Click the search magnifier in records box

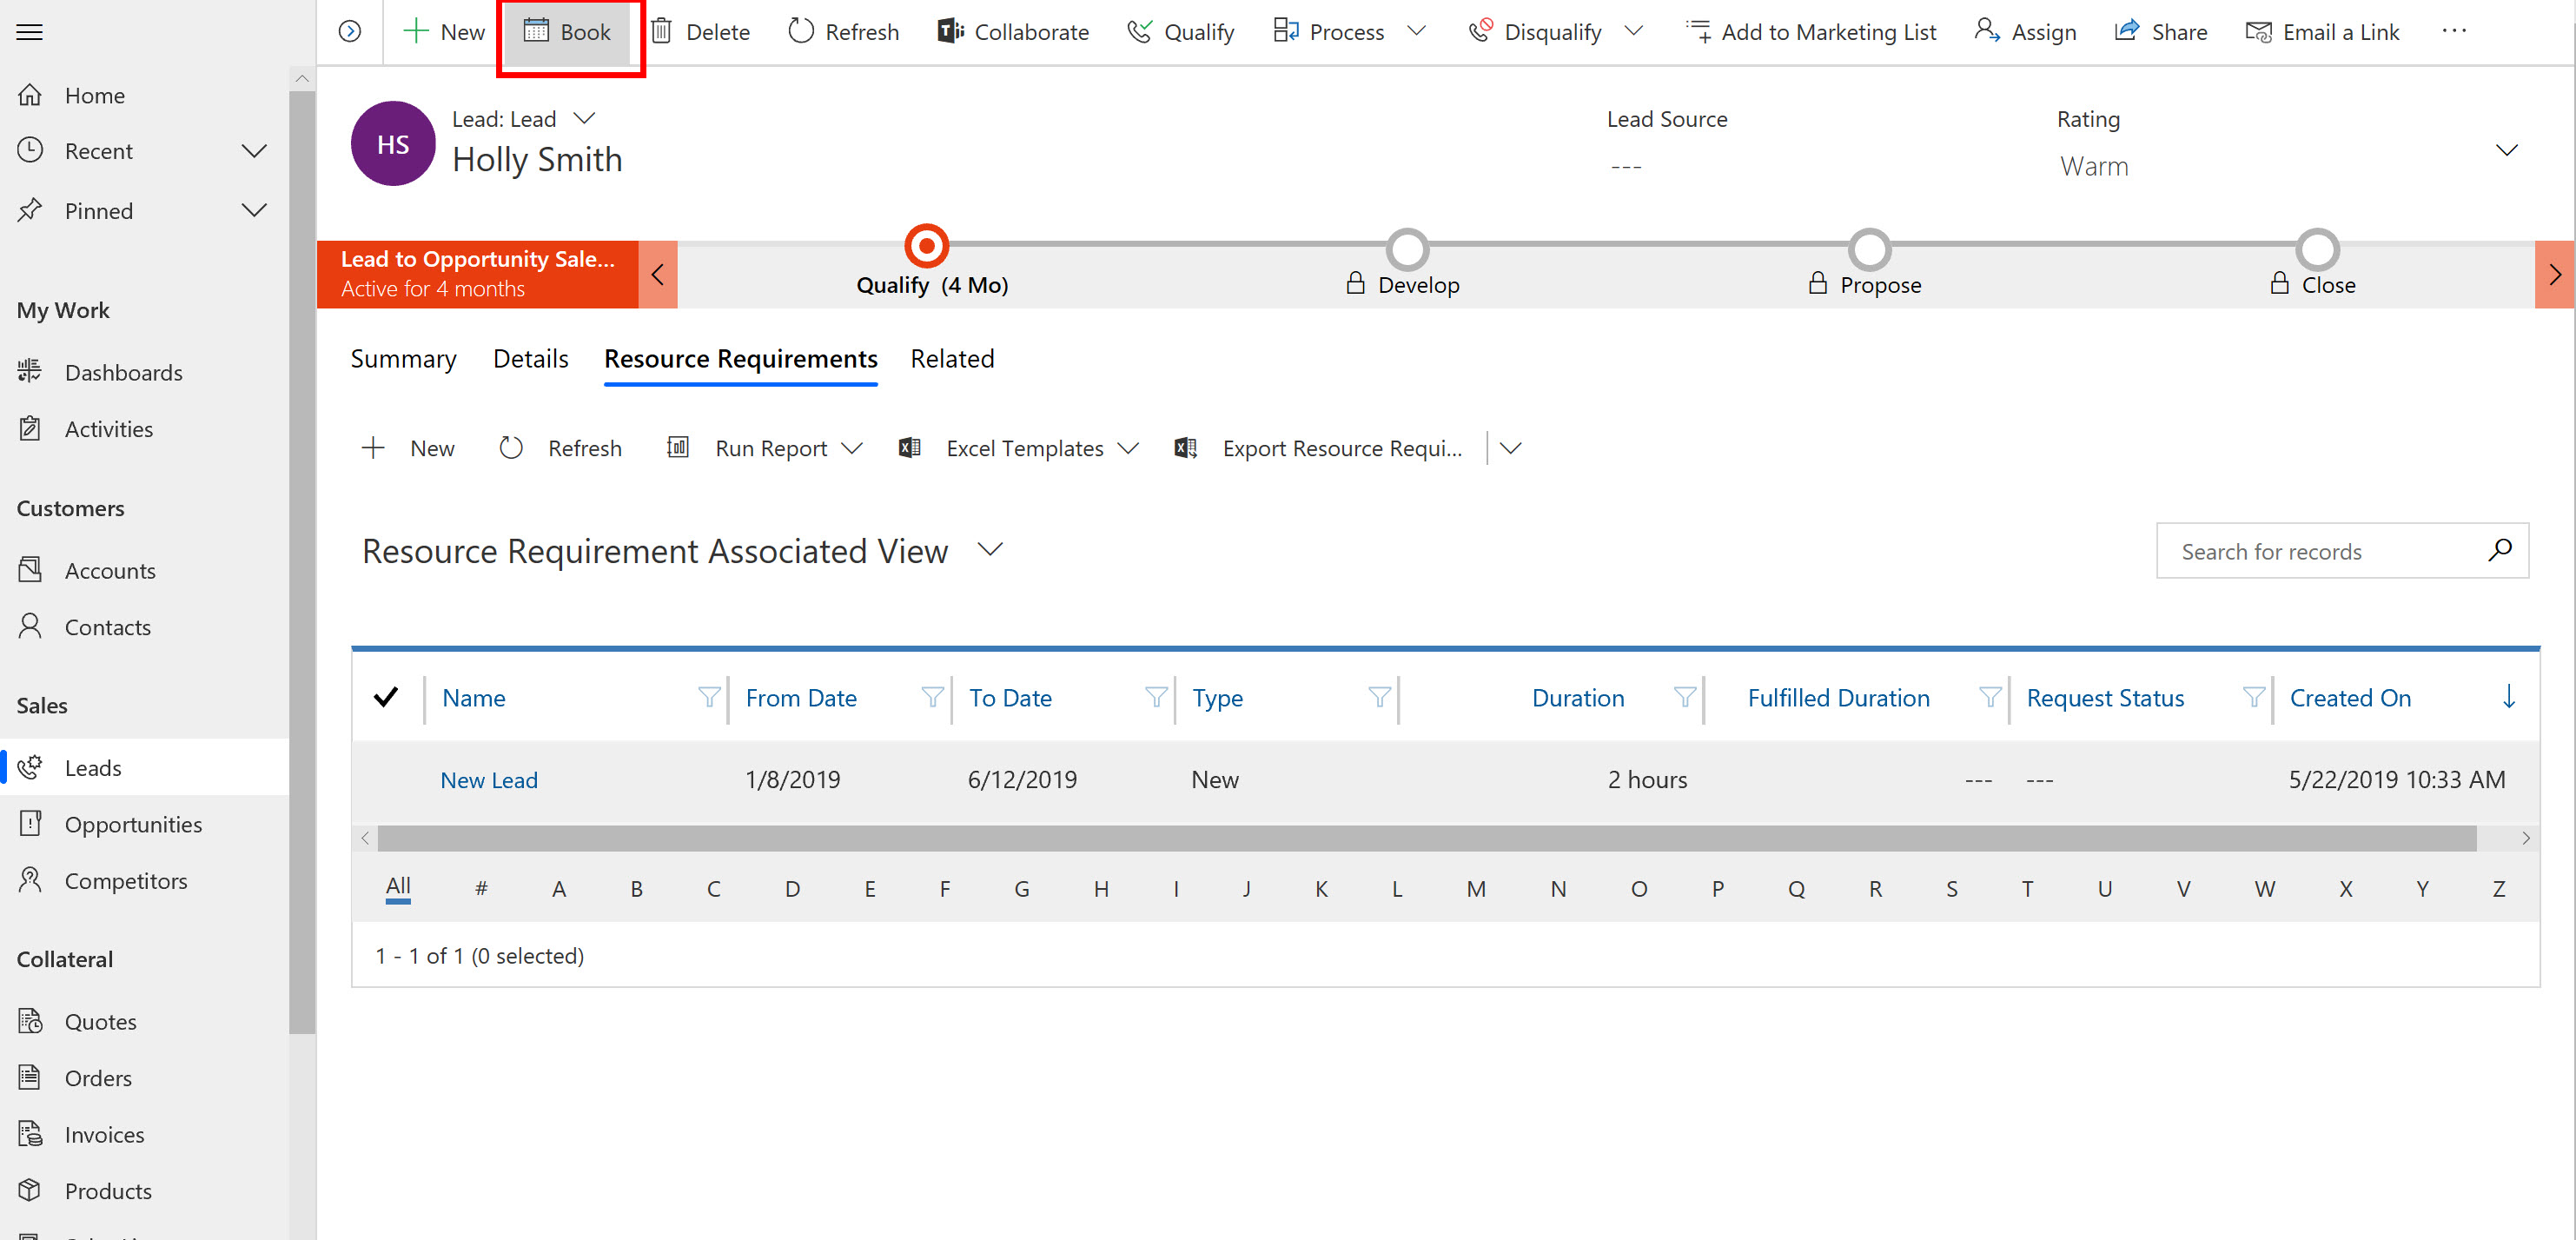(2499, 550)
